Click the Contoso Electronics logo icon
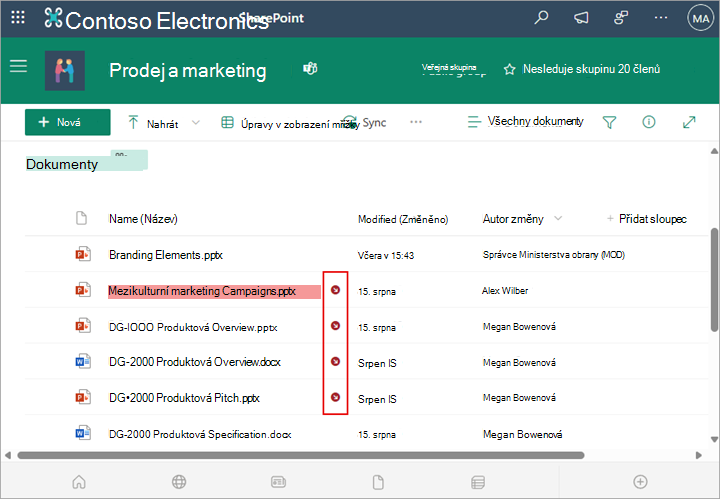 53,17
